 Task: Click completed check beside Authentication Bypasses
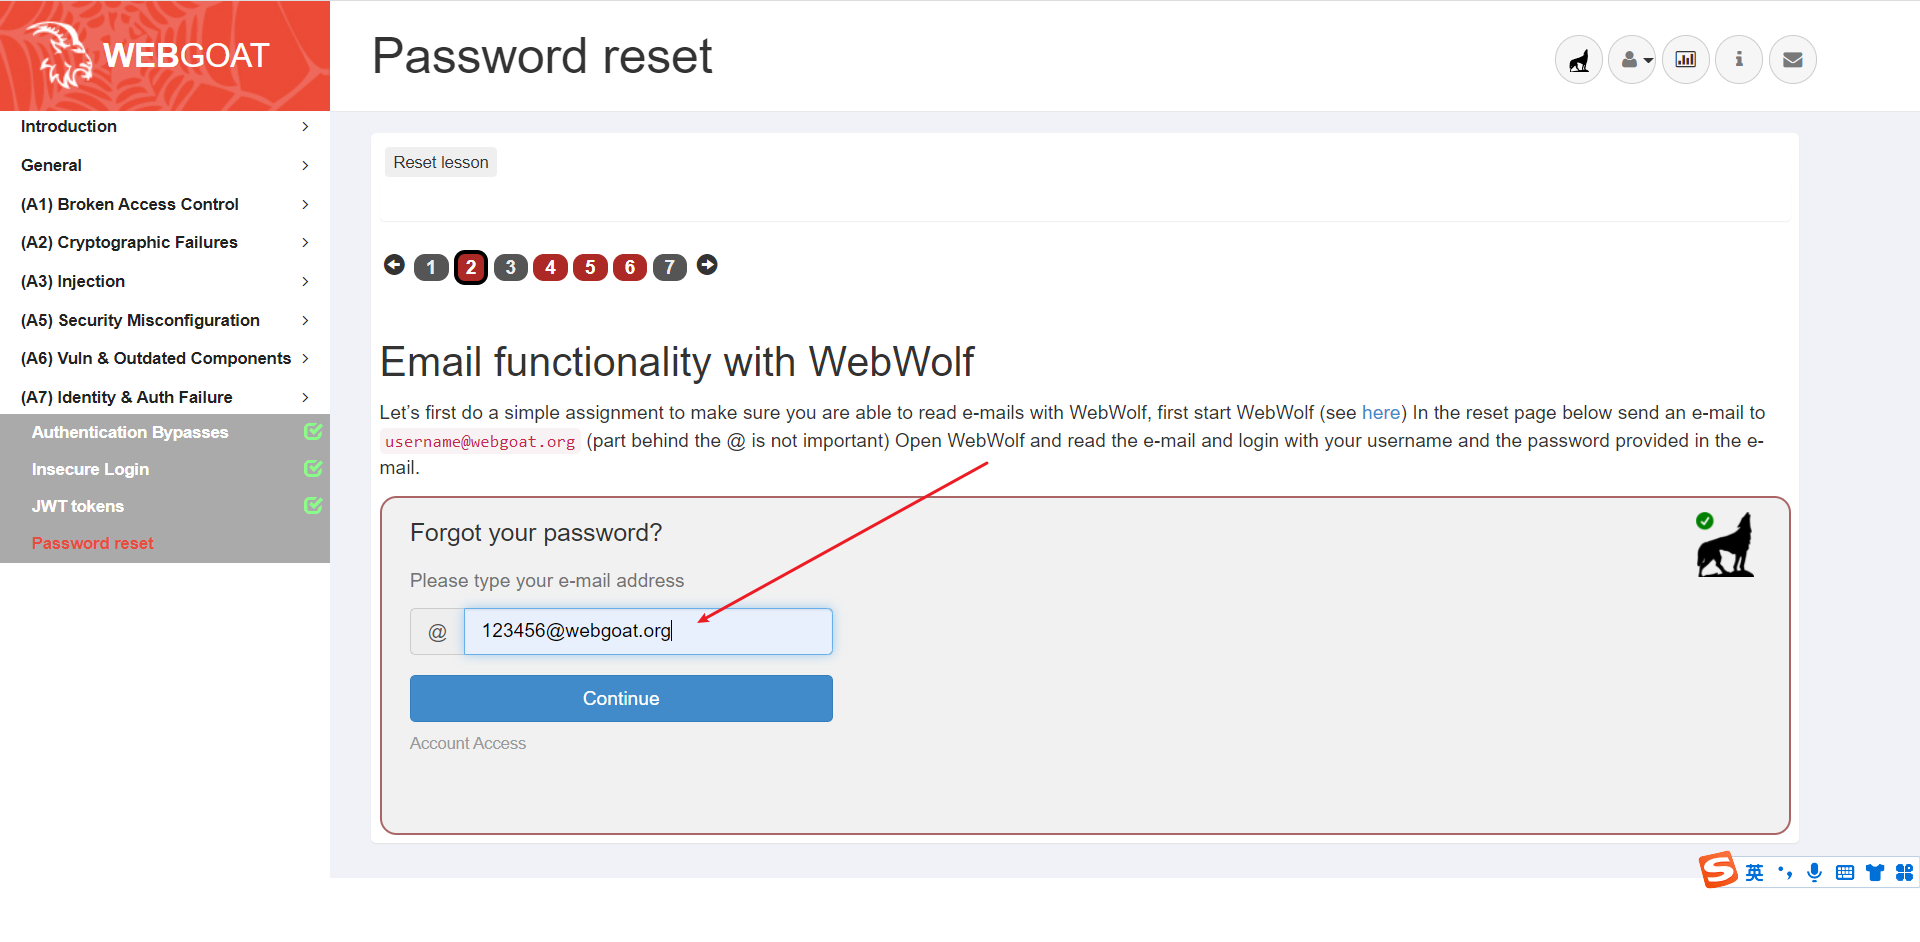coord(313,431)
